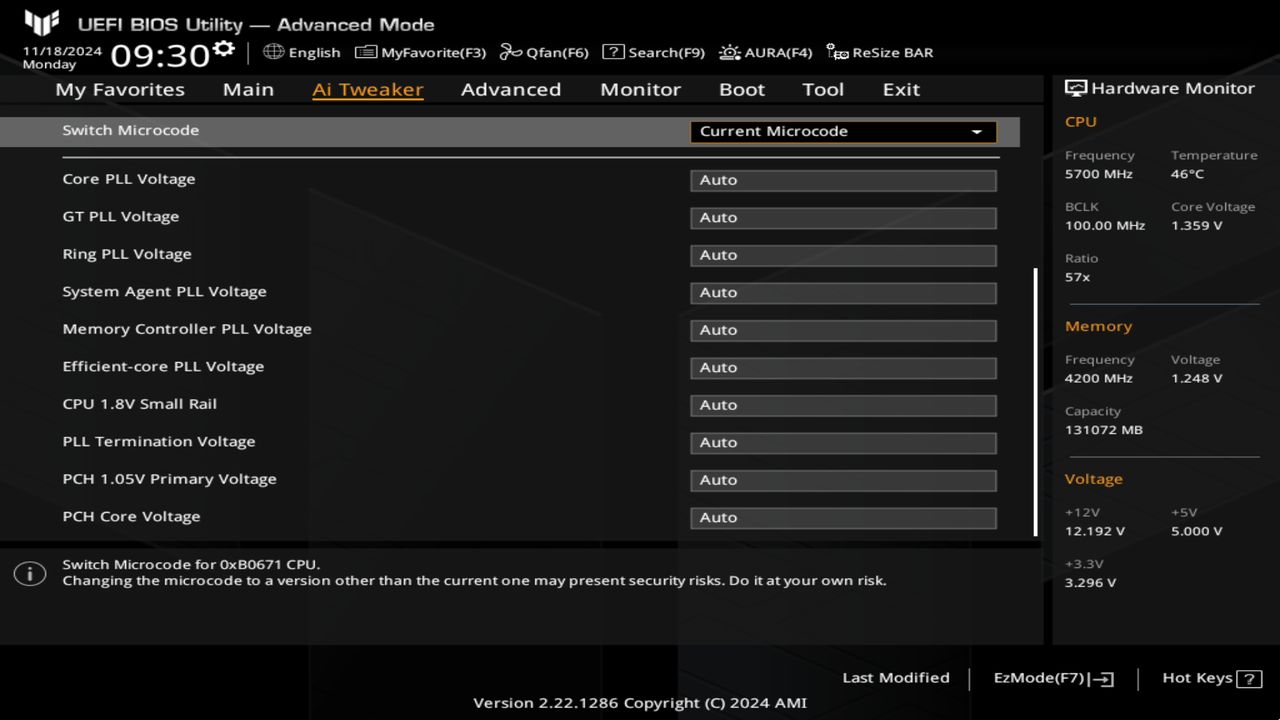Click the +5V reading 5.000 V
The image size is (1280, 720).
(1197, 532)
